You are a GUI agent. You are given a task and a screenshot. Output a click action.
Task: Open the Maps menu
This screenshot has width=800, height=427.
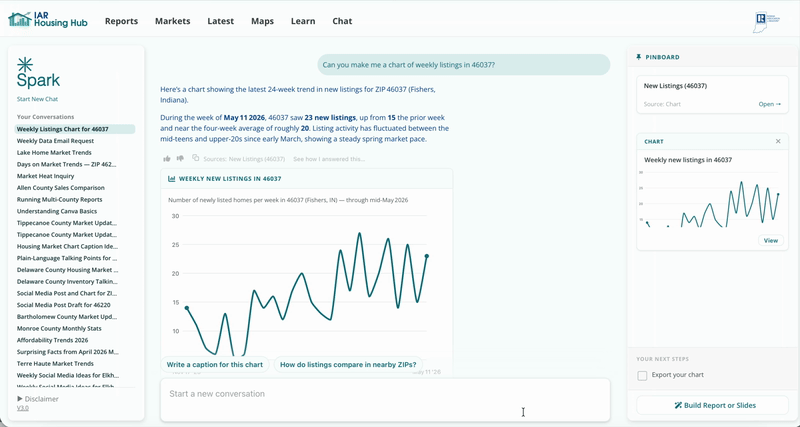click(262, 21)
